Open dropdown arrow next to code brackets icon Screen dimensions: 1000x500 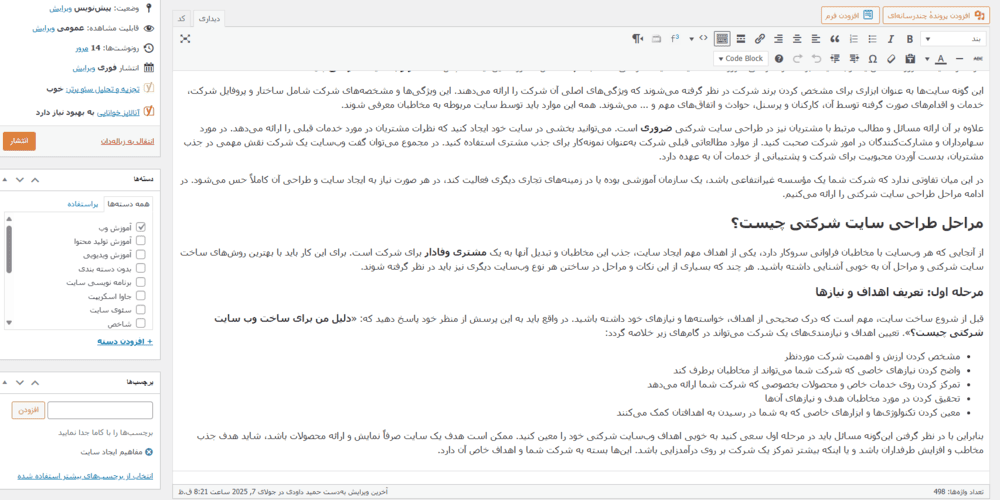(x=691, y=39)
